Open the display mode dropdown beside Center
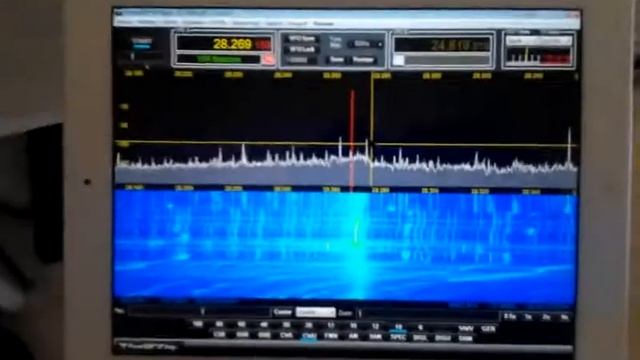Viewport: 640px width, 360px height. (315, 313)
